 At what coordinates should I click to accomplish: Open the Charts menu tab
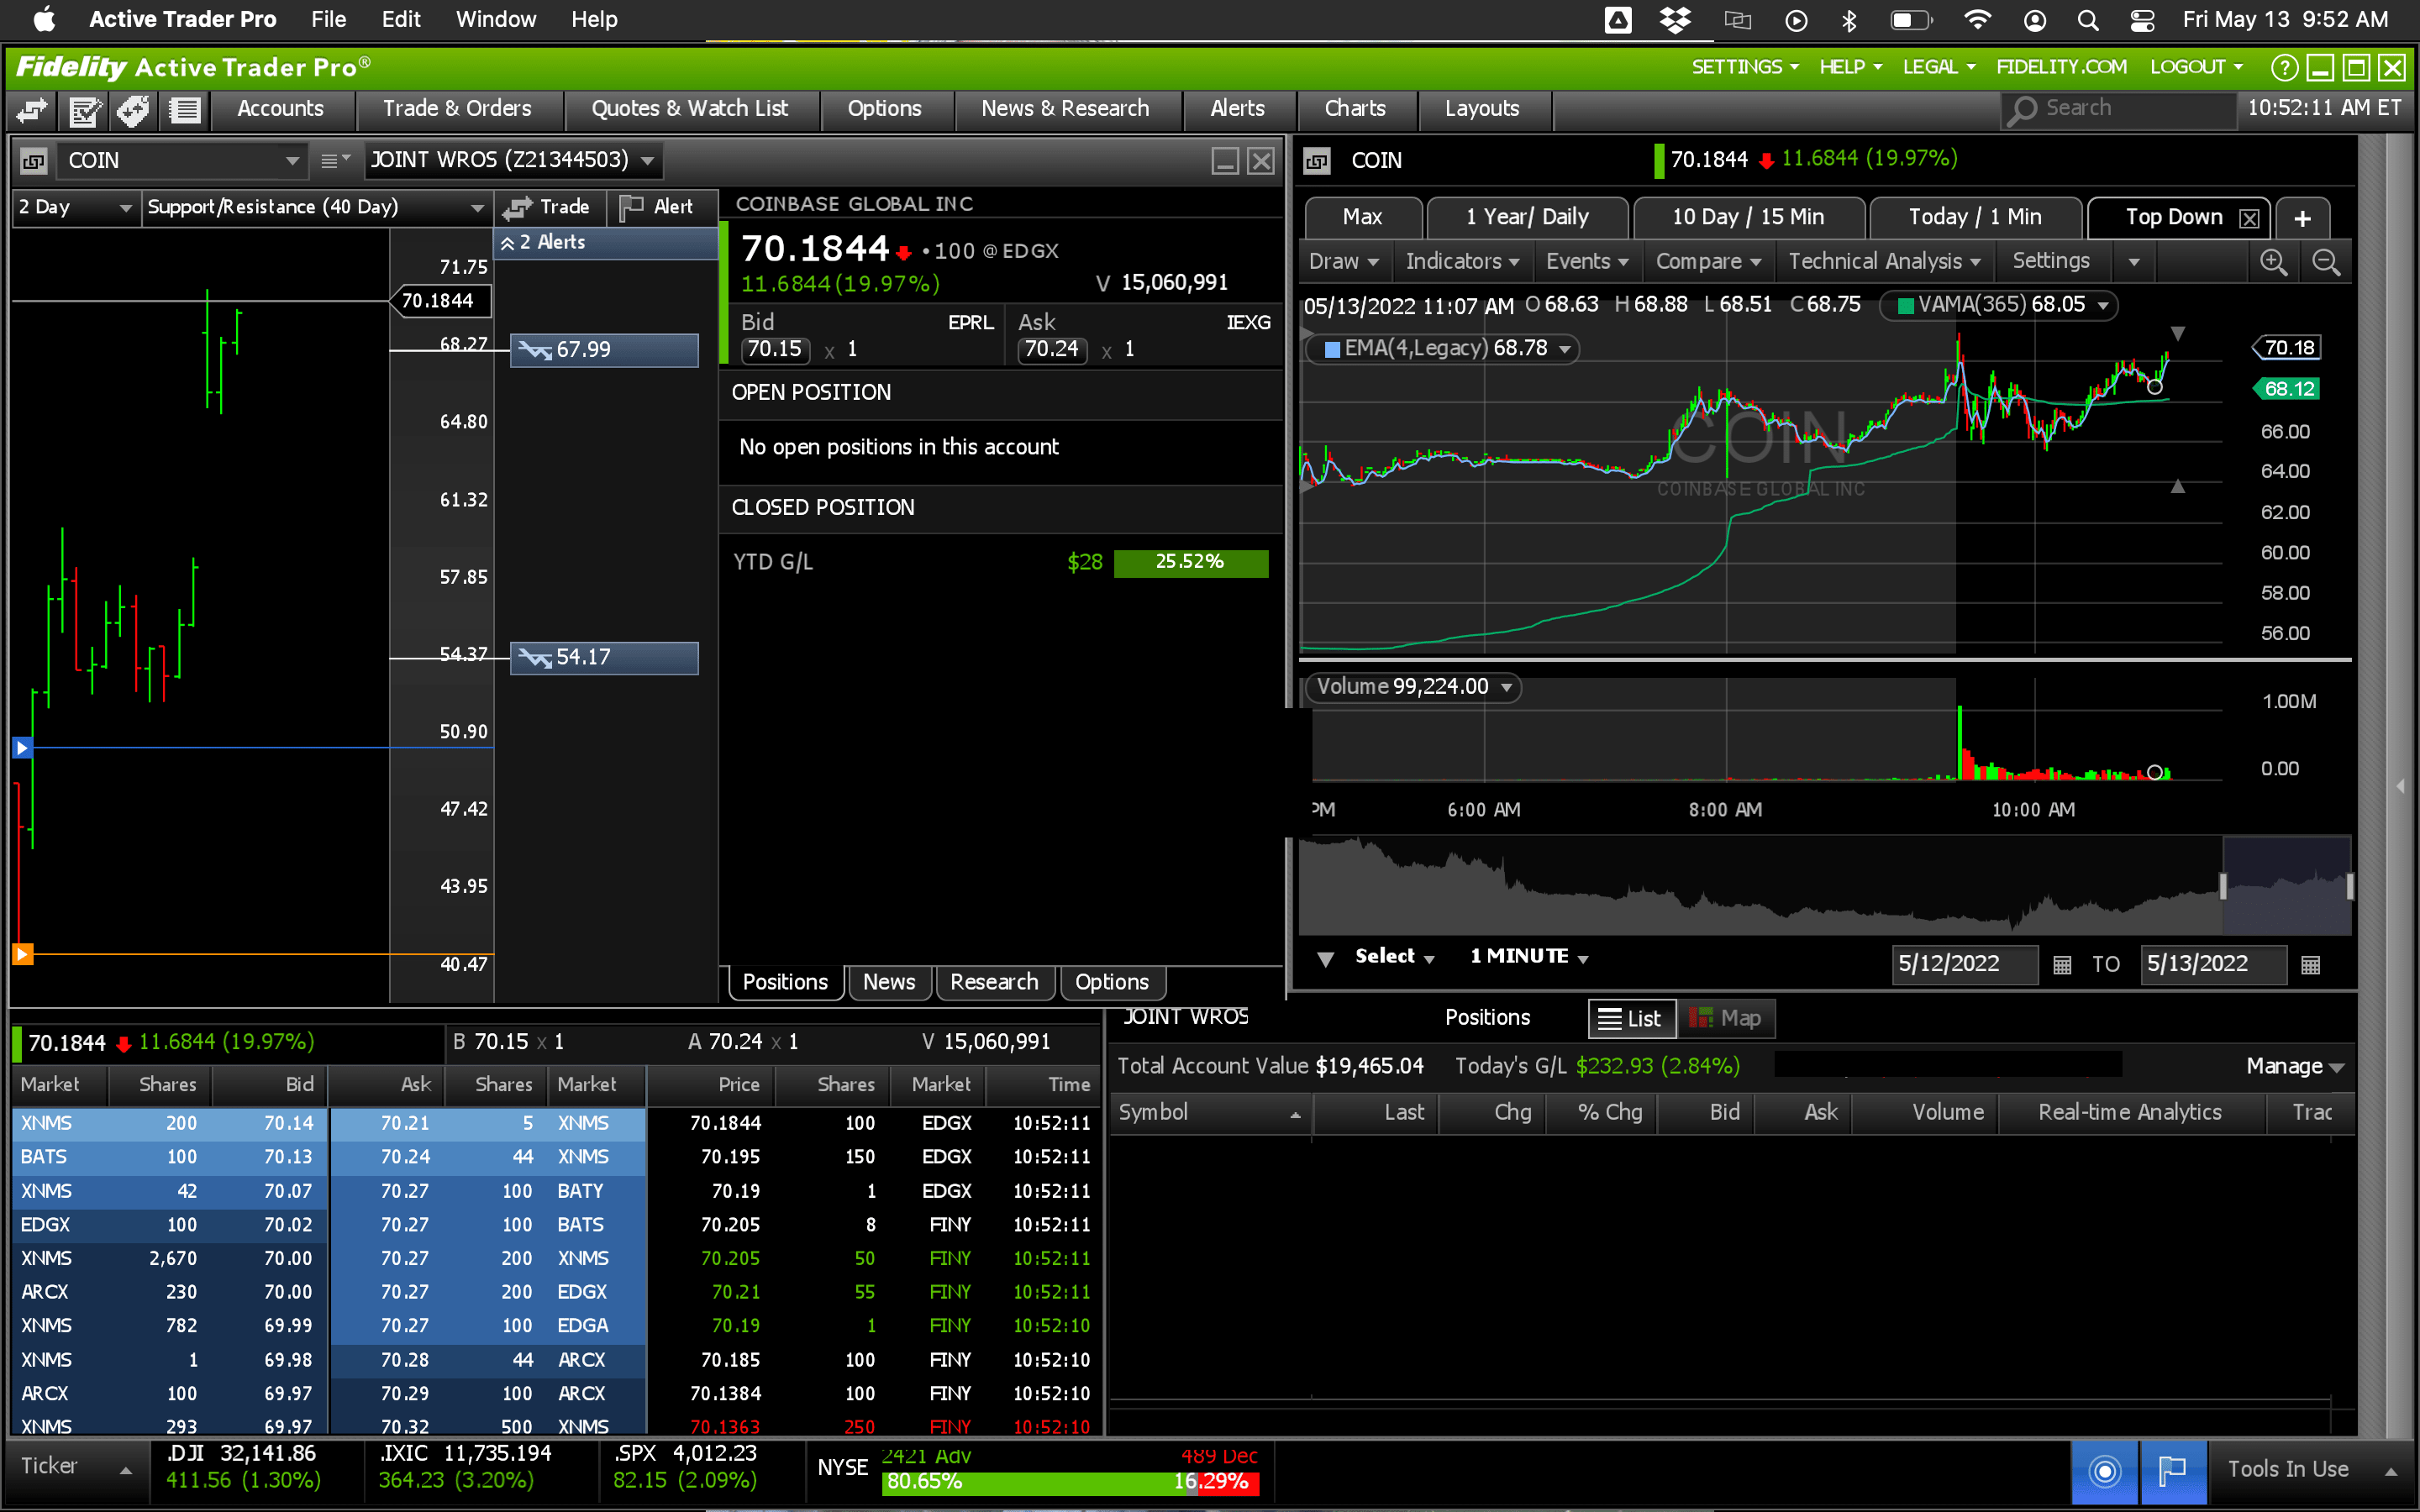[1355, 108]
